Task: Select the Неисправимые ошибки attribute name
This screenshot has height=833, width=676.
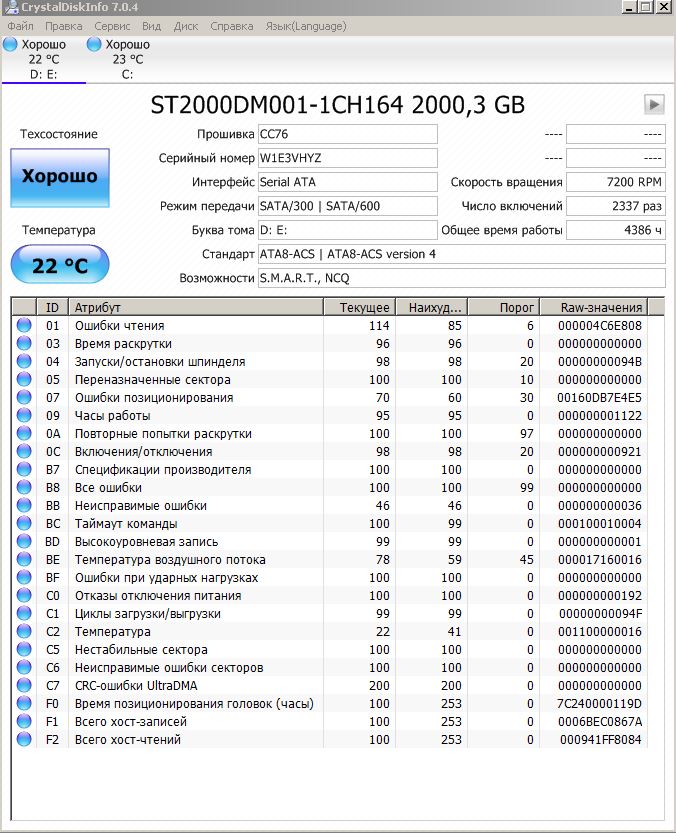Action: pyautogui.click(x=141, y=506)
